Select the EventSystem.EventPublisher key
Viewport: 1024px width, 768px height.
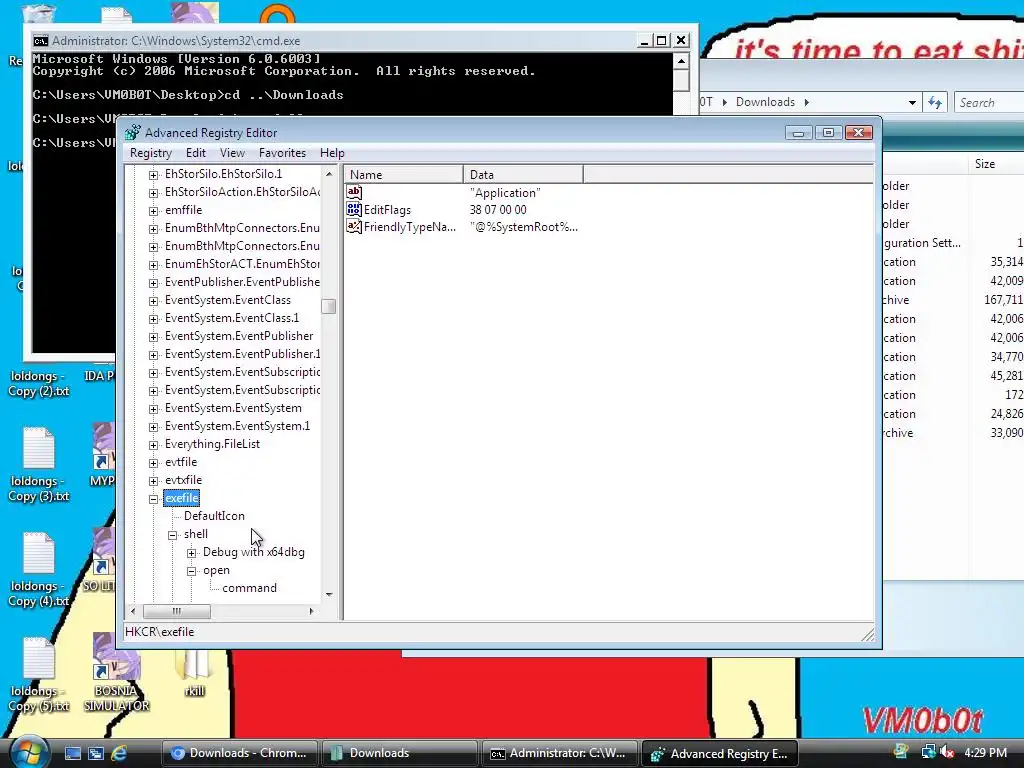click(x=239, y=336)
